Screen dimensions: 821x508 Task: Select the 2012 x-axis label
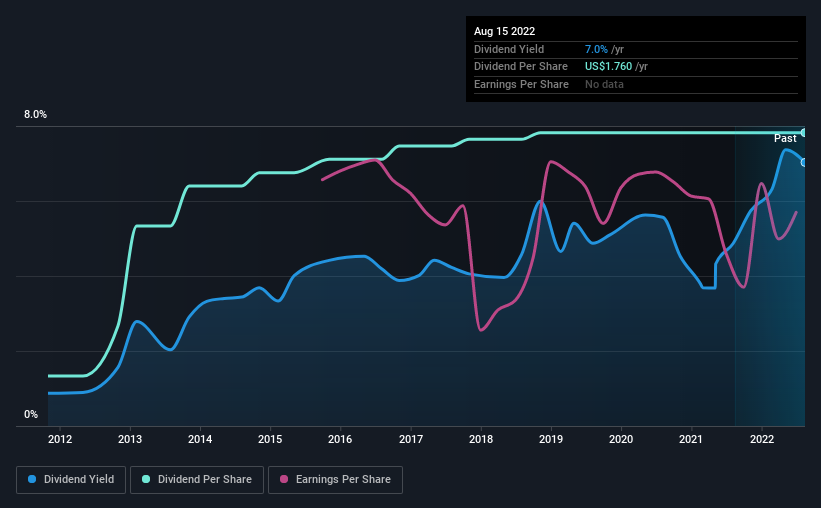[x=60, y=439]
